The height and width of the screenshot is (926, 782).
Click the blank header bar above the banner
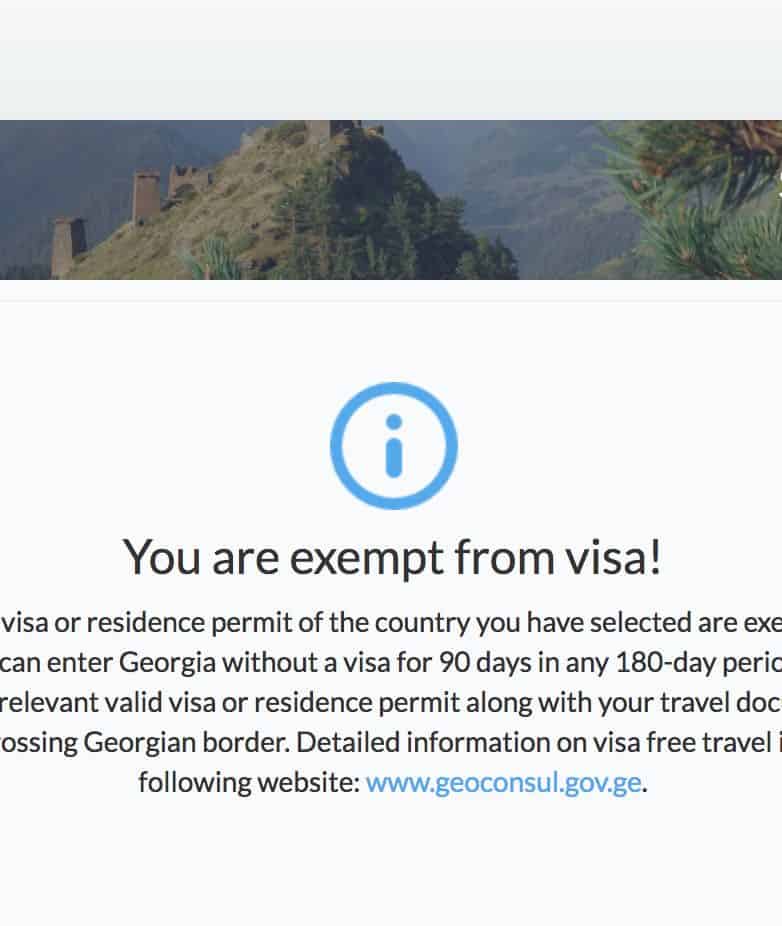point(391,60)
